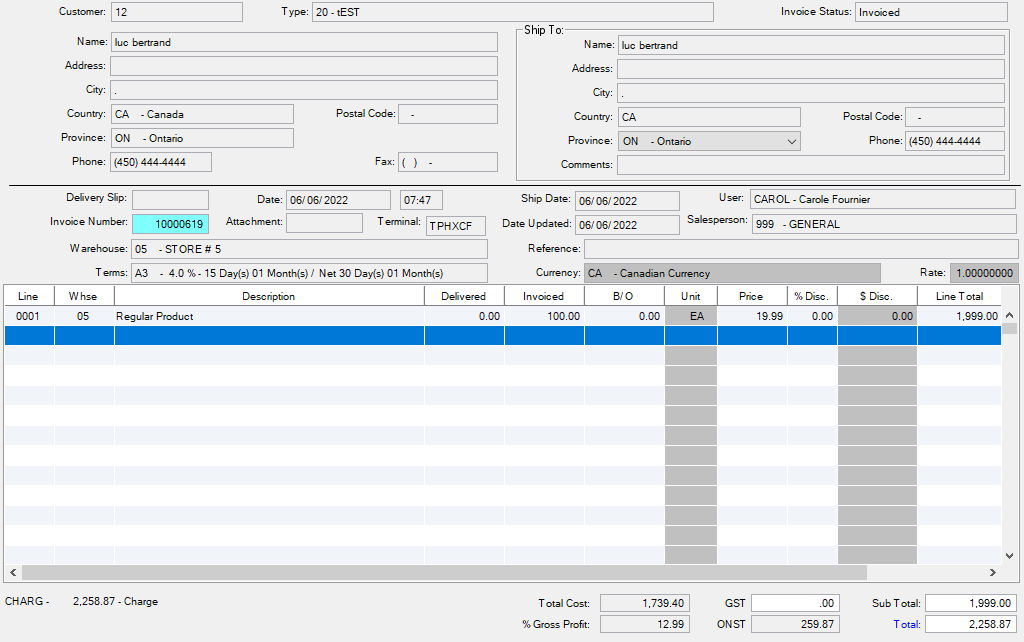Click the Sub Total amount field
1024x642 pixels.
click(x=970, y=603)
